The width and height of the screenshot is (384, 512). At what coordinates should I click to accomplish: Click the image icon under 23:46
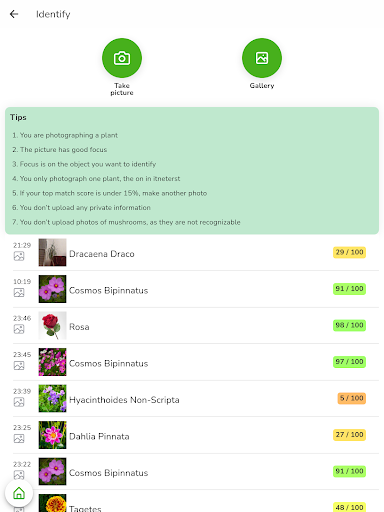click(x=19, y=329)
